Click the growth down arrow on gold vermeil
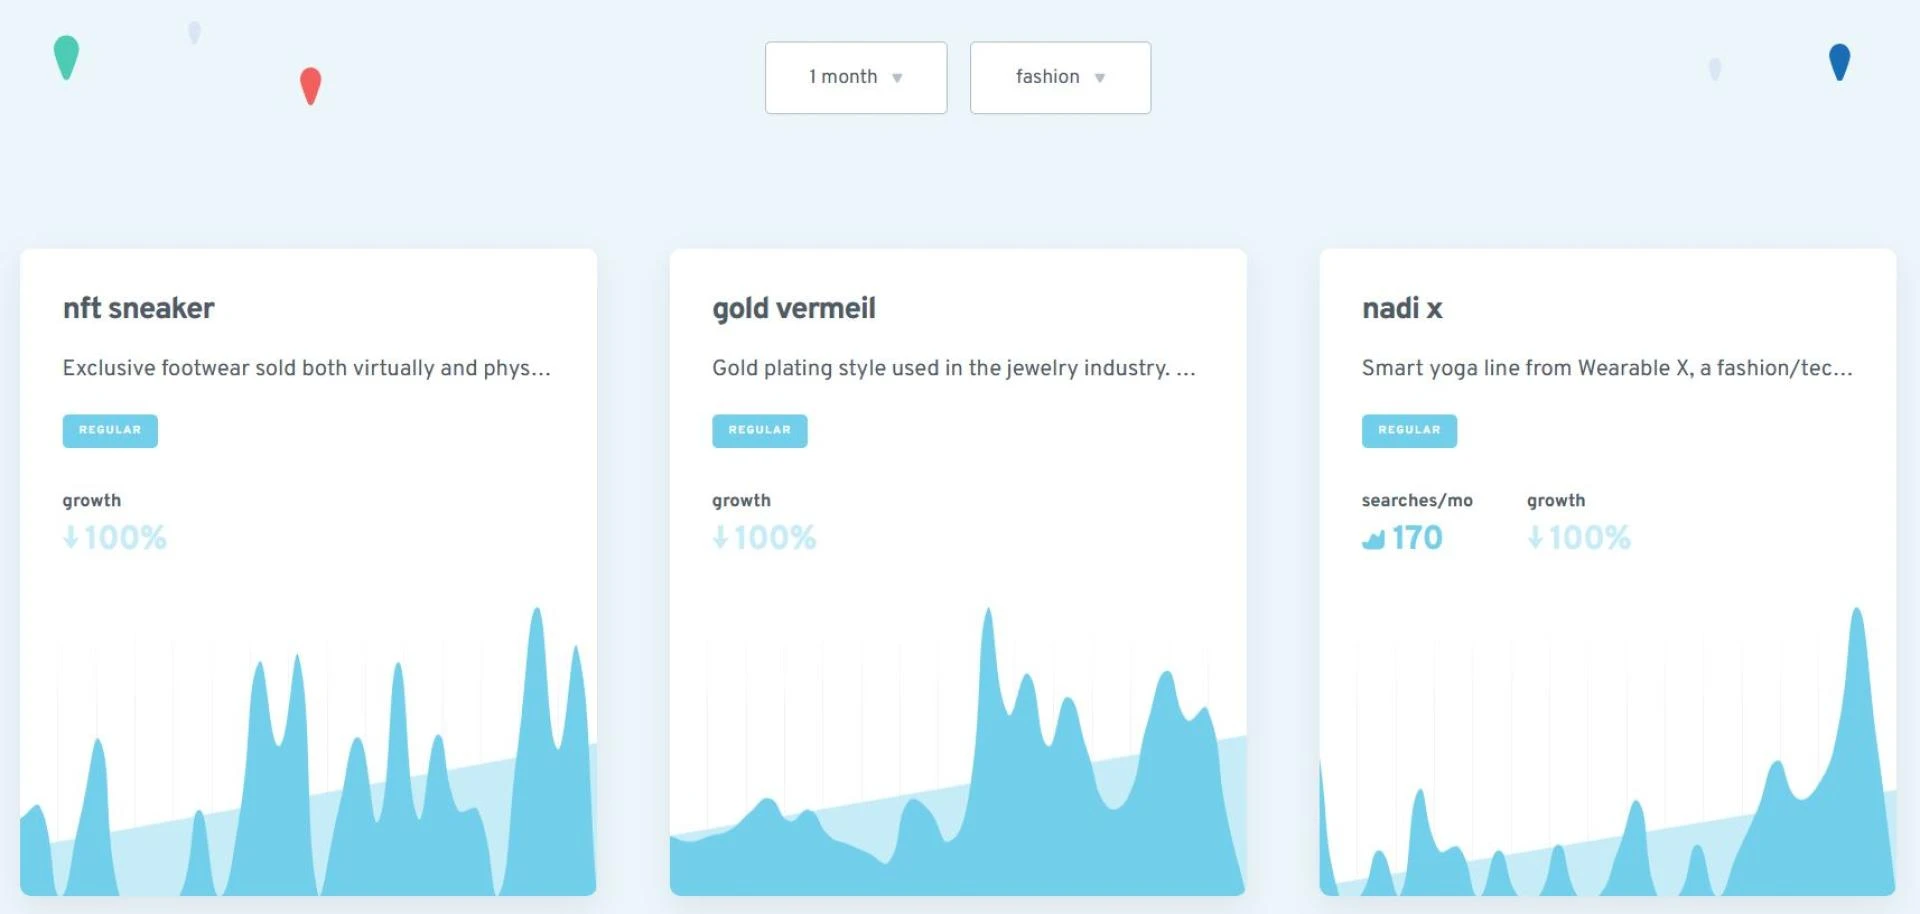The width and height of the screenshot is (1920, 914). coord(720,538)
